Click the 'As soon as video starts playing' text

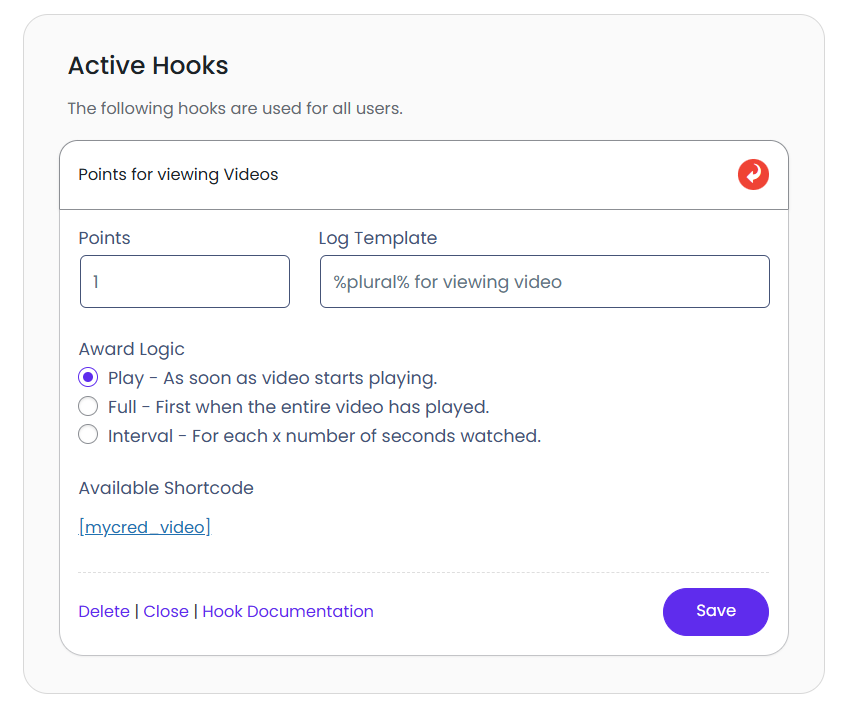pos(300,378)
